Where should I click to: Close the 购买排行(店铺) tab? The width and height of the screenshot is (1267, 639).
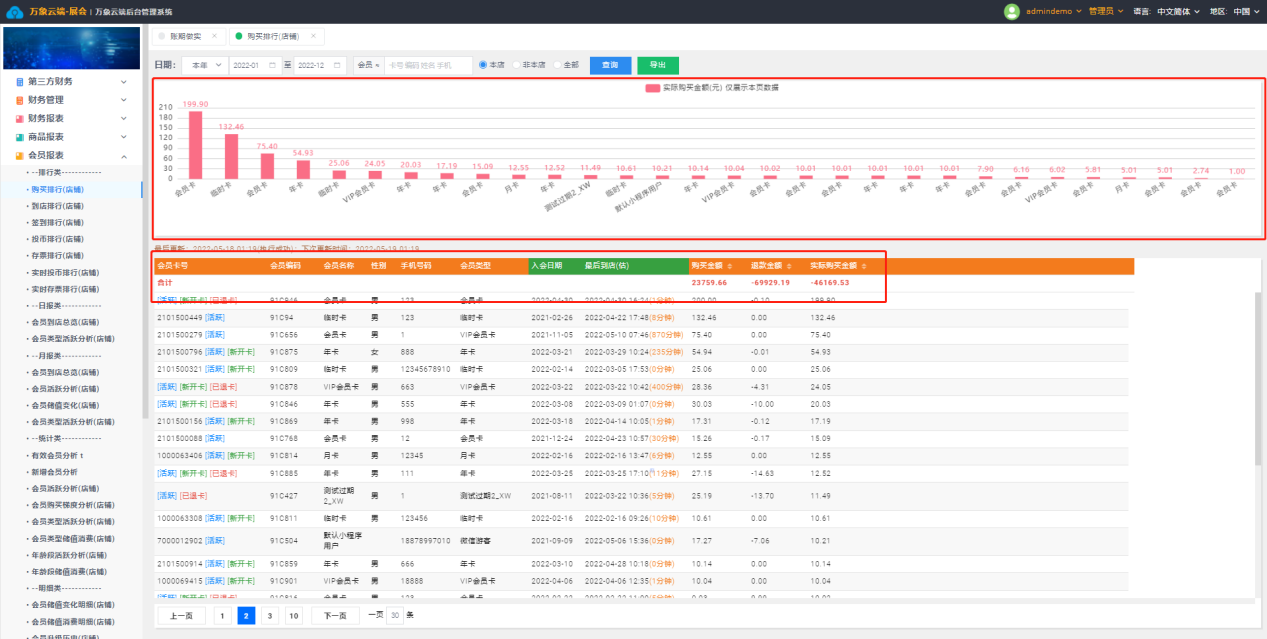[x=313, y=36]
